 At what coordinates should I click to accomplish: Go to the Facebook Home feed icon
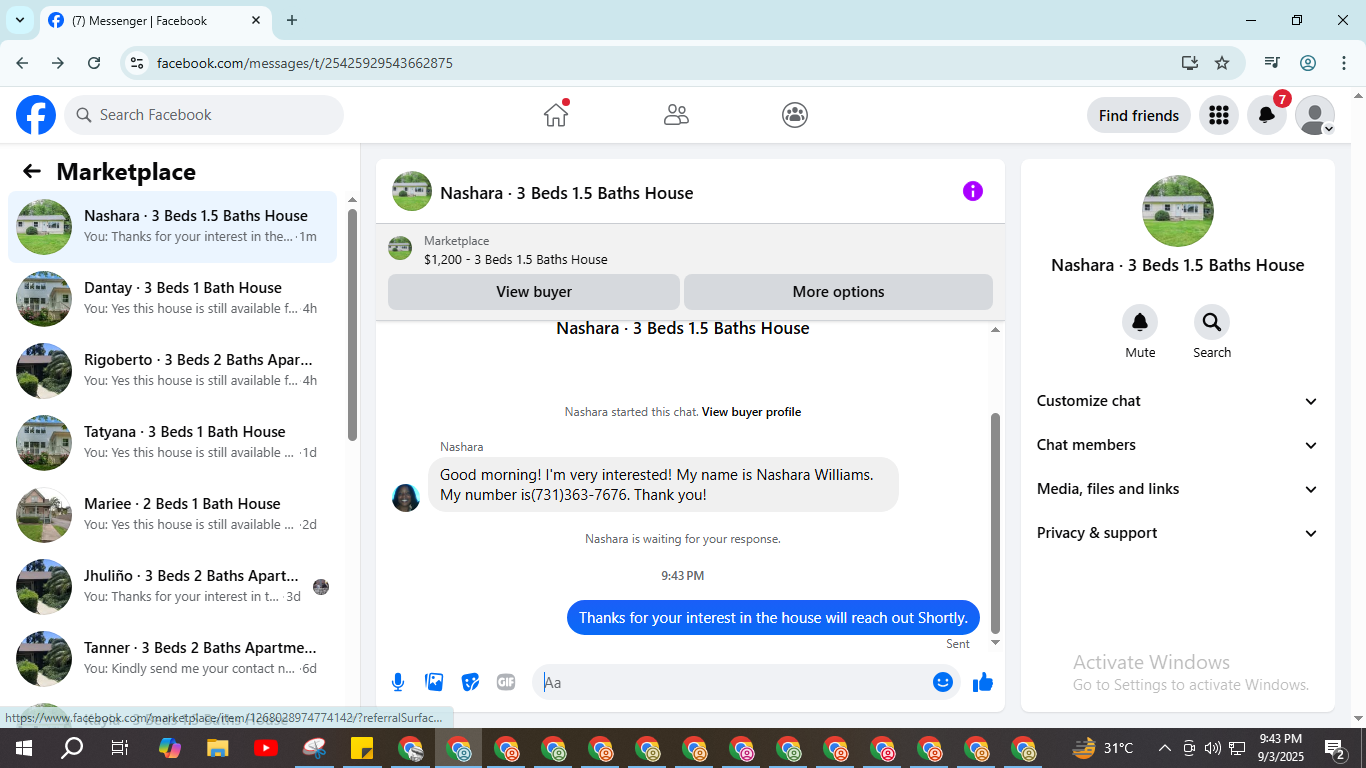556,115
